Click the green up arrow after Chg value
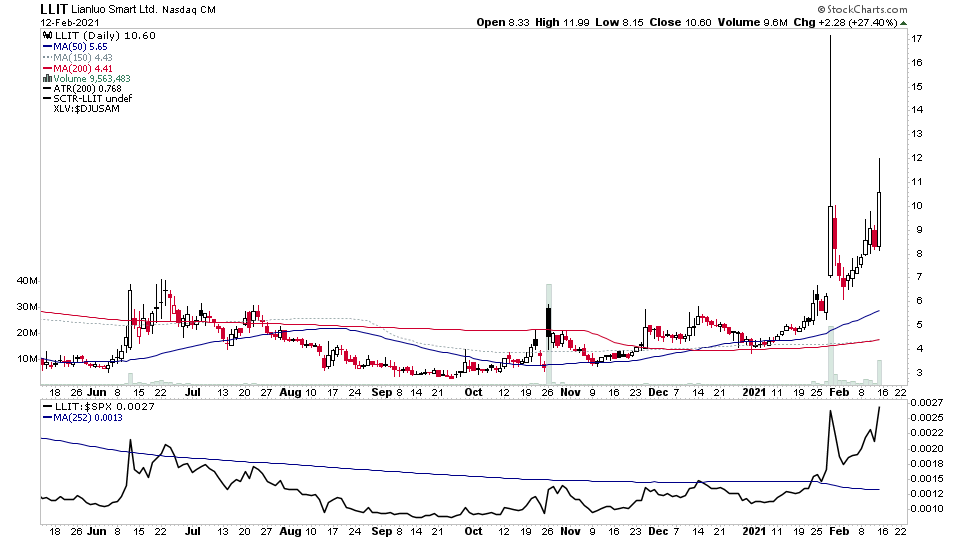This screenshot has height=540, width=960. (904, 23)
